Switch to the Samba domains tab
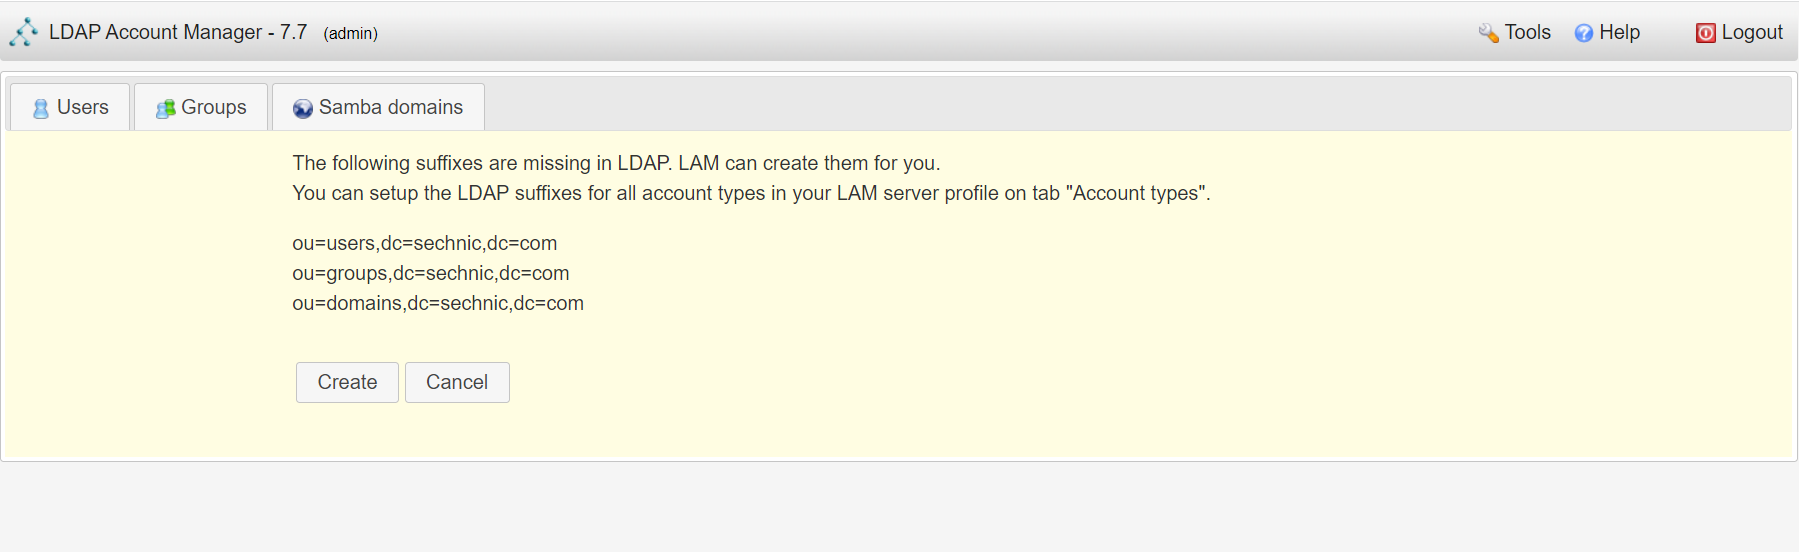Screen dimensions: 1799x552 tap(378, 107)
